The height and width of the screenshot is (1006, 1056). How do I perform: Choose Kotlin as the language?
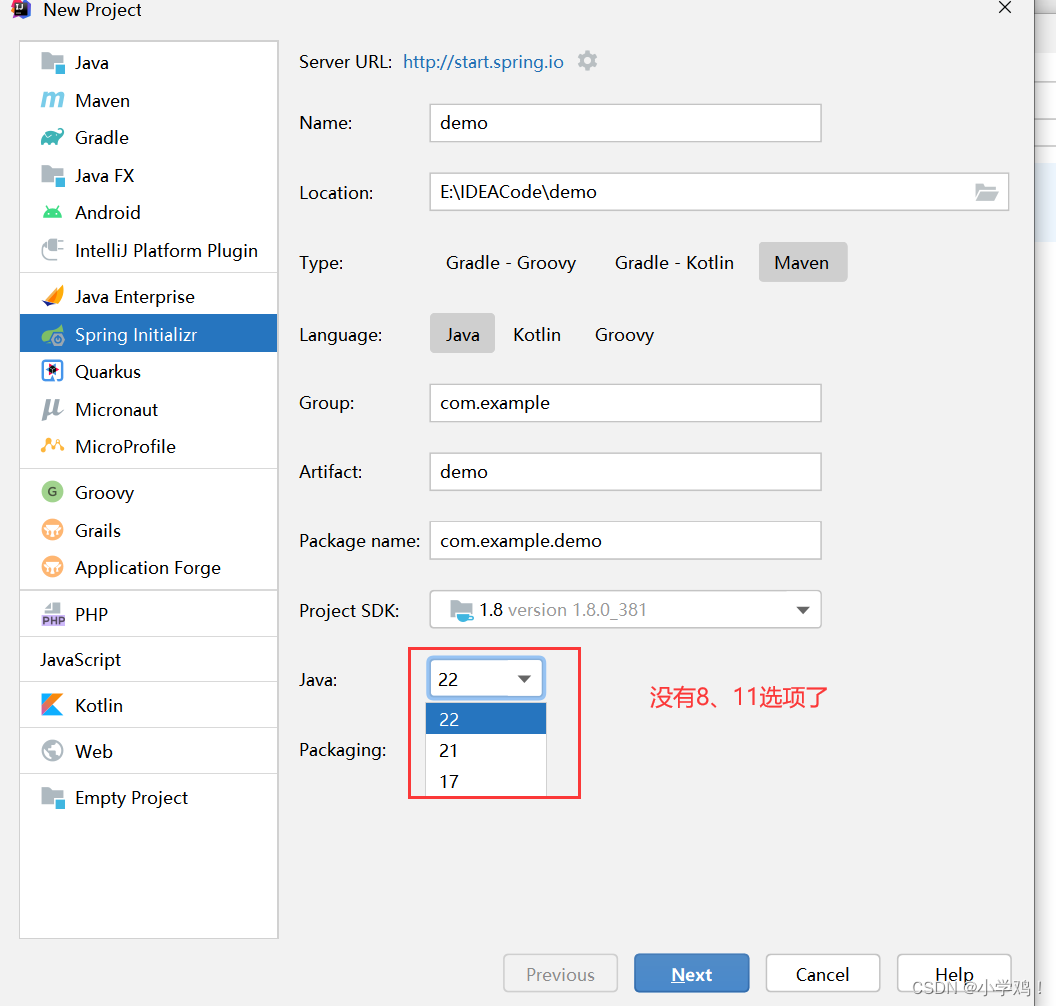pos(537,335)
